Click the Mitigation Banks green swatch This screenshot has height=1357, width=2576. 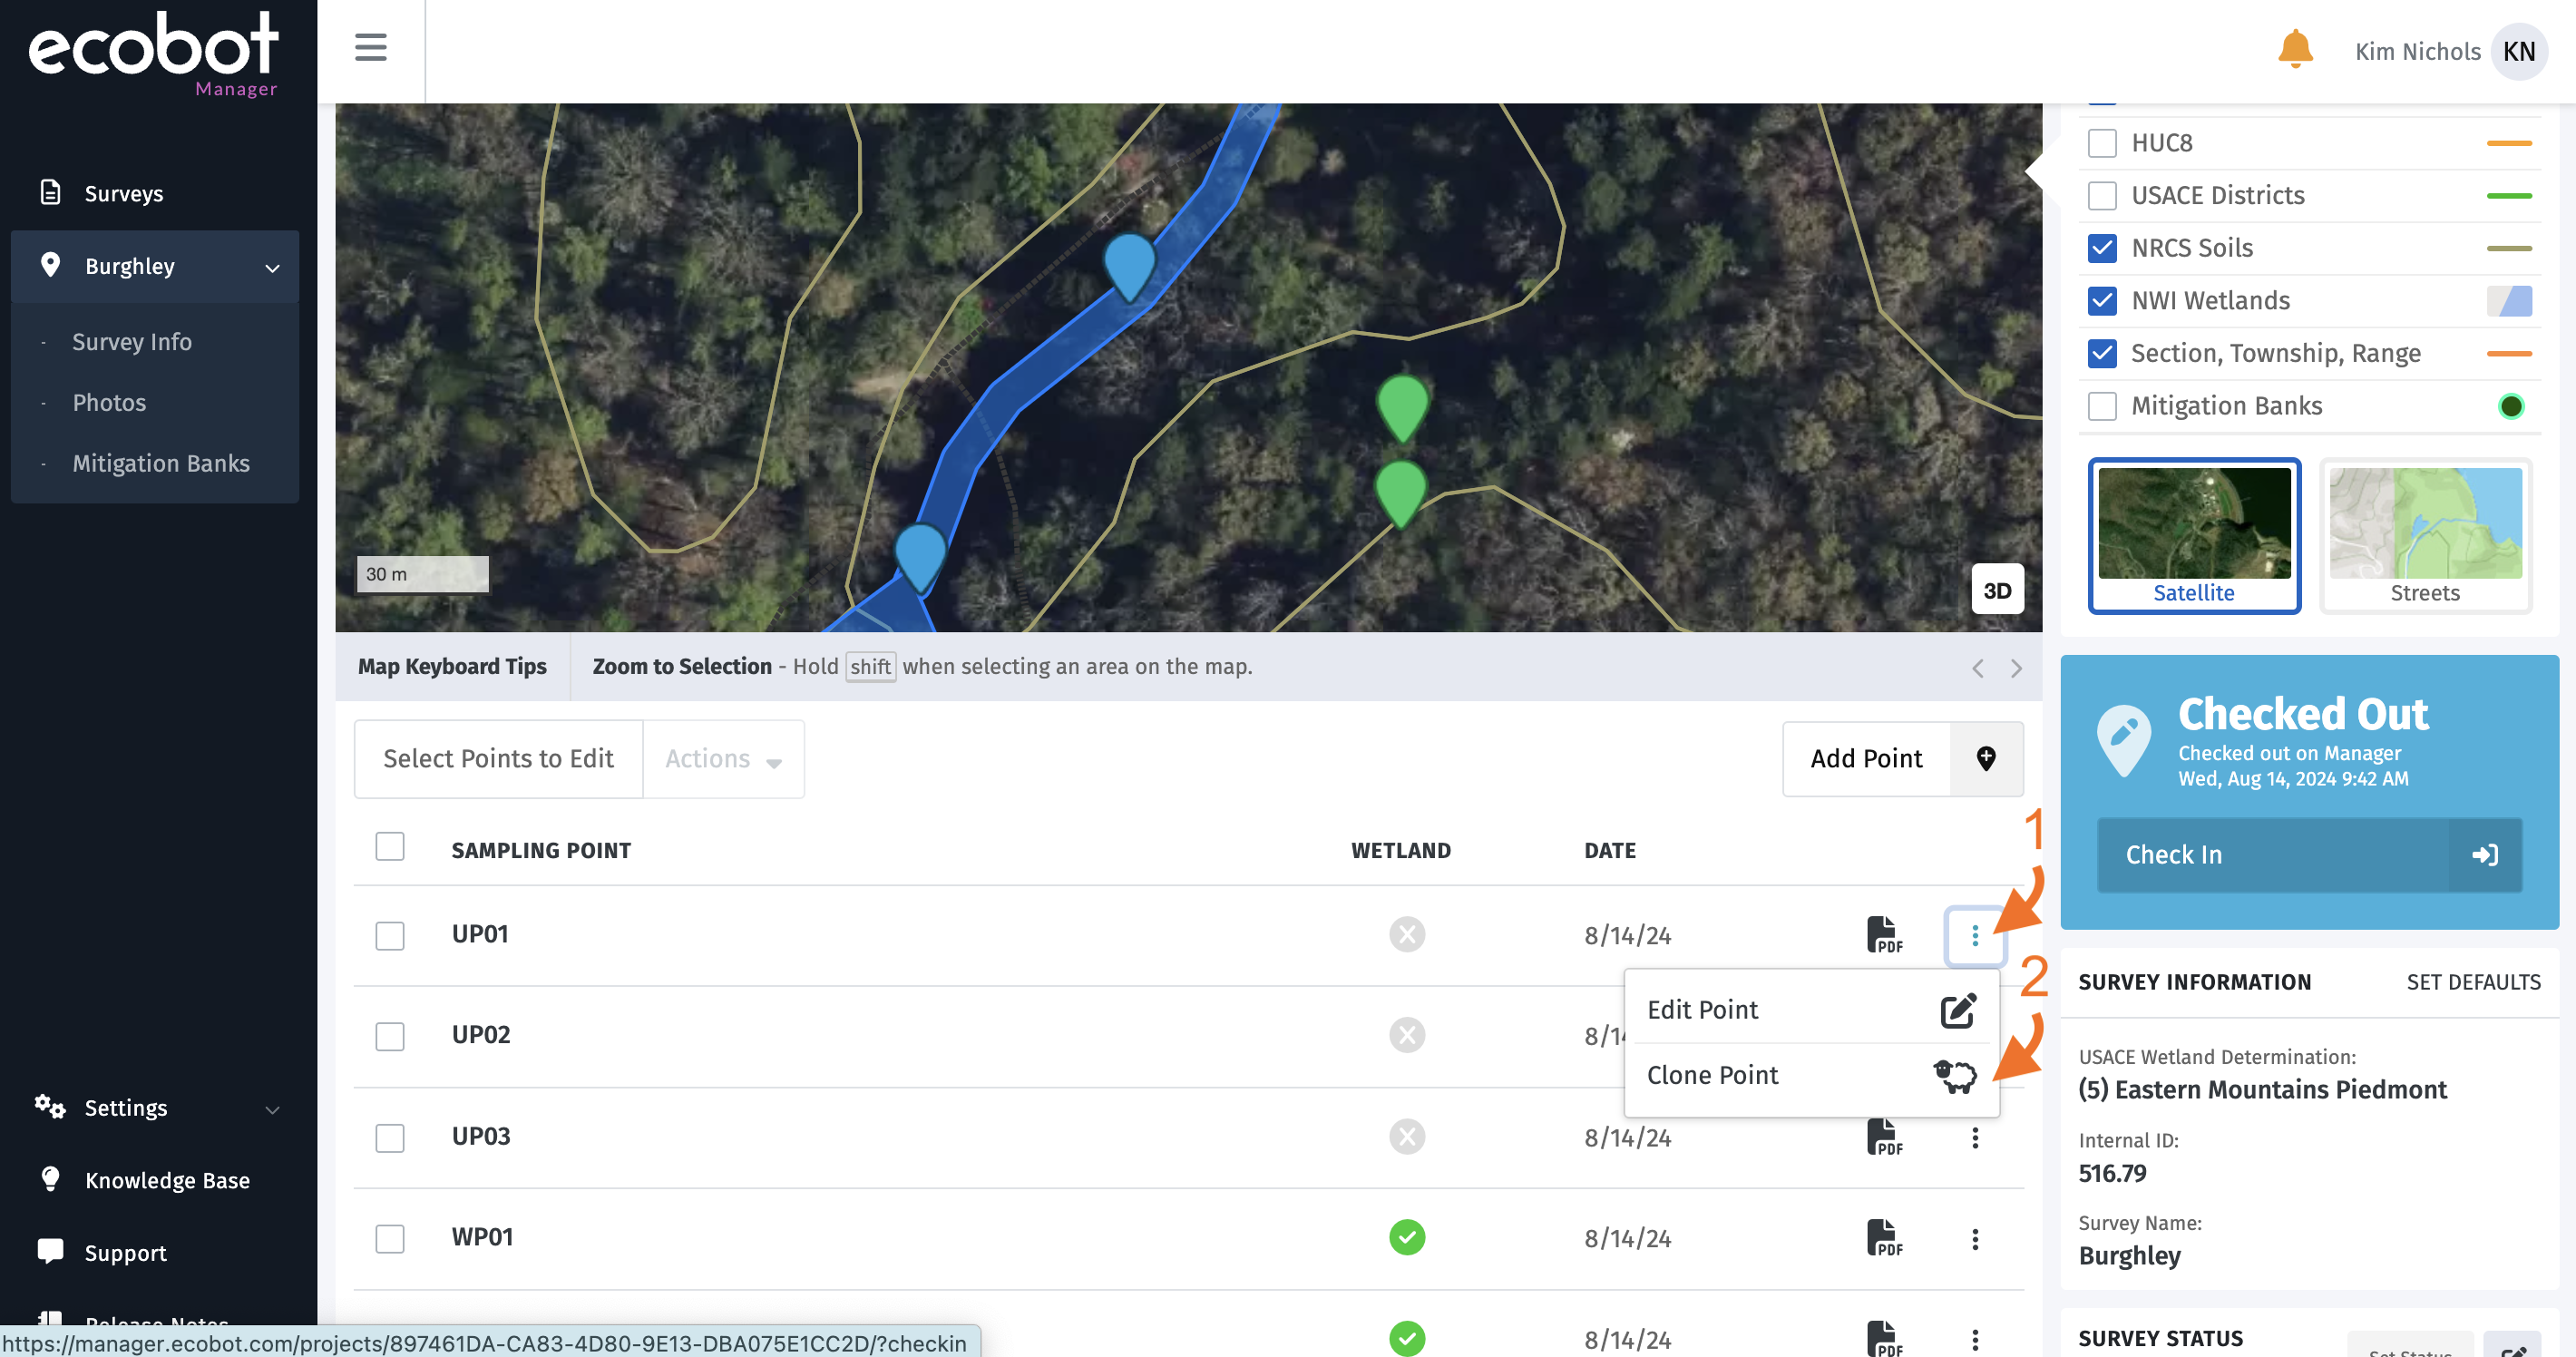point(2510,406)
